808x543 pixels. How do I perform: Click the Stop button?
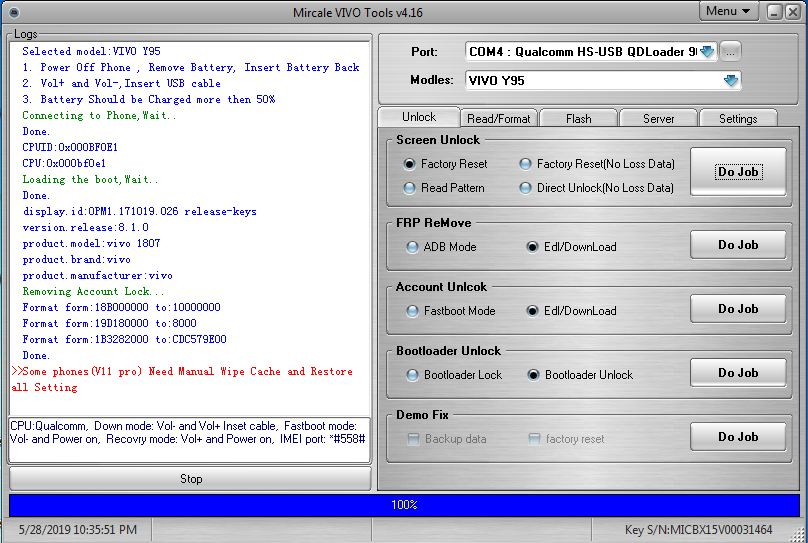pyautogui.click(x=190, y=479)
